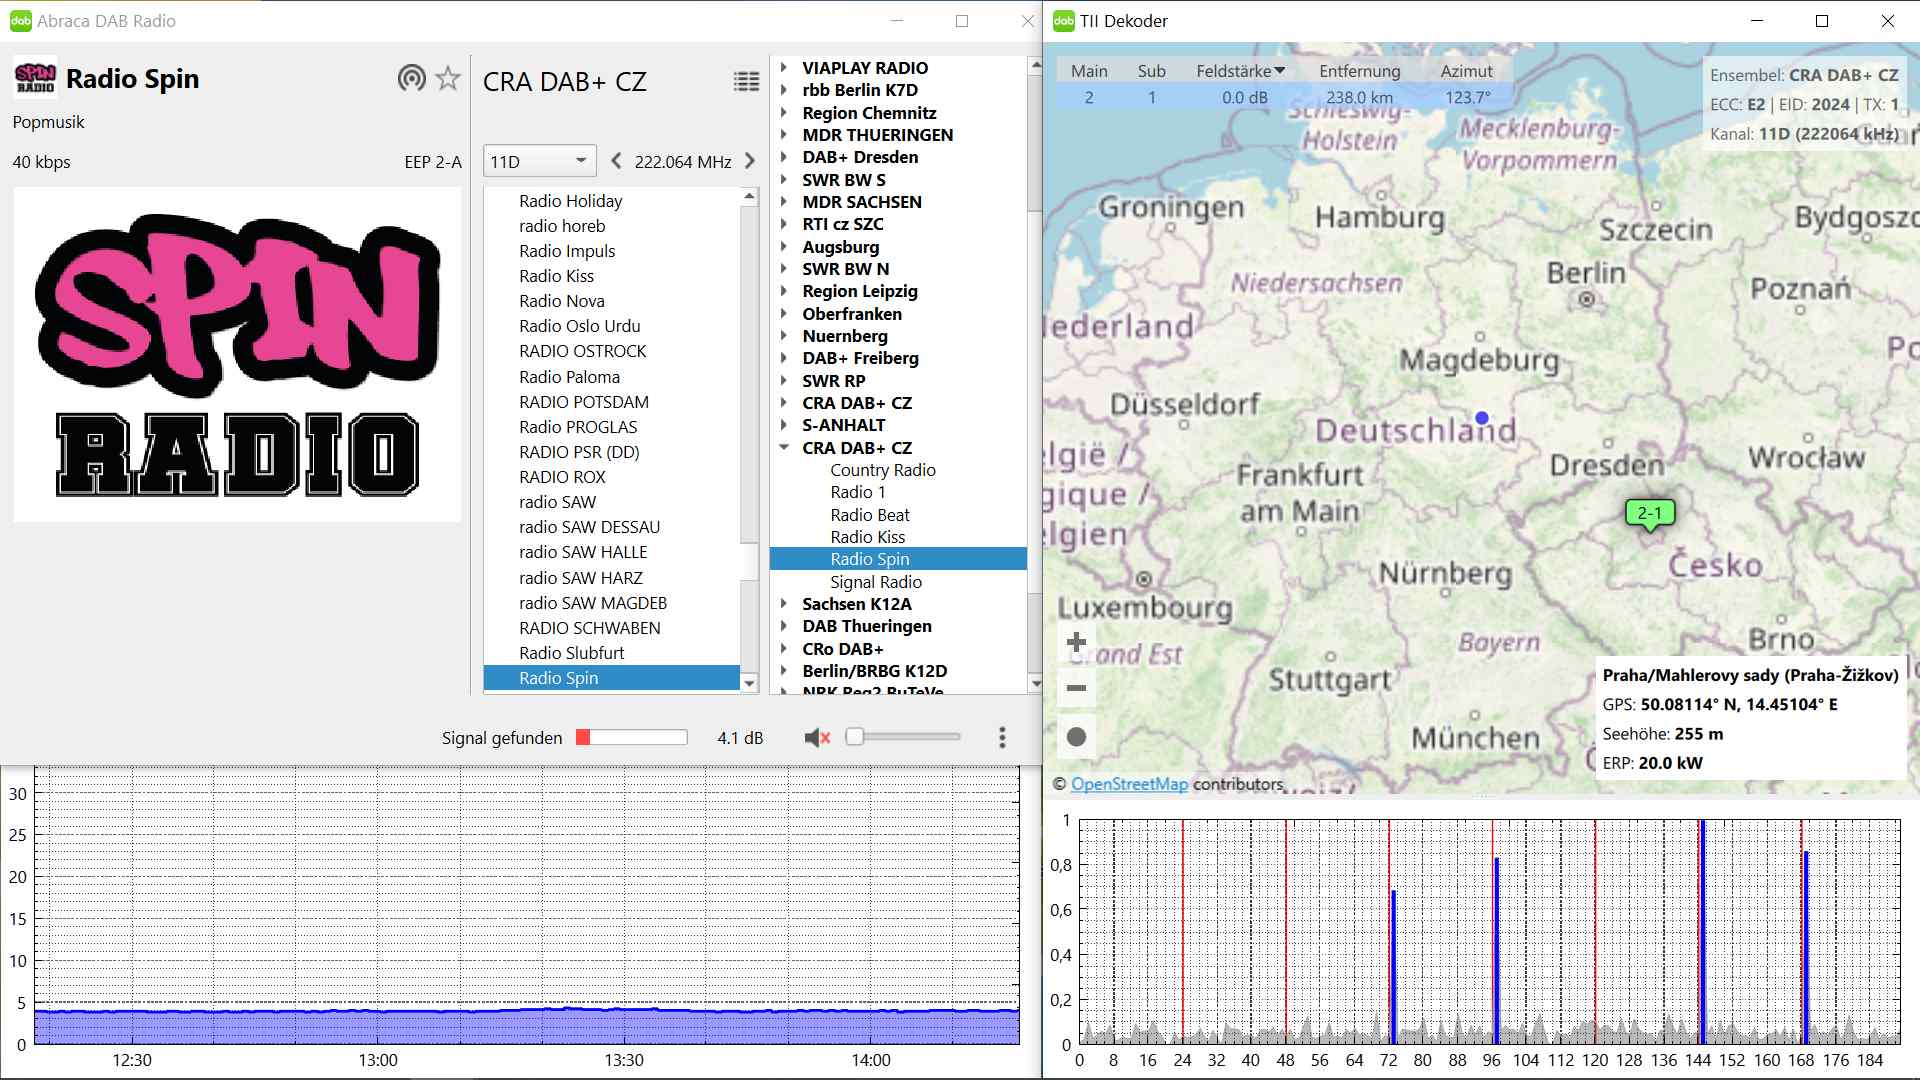Open the 11D channel dropdown
Viewport: 1920px width, 1080px height.
(x=539, y=161)
